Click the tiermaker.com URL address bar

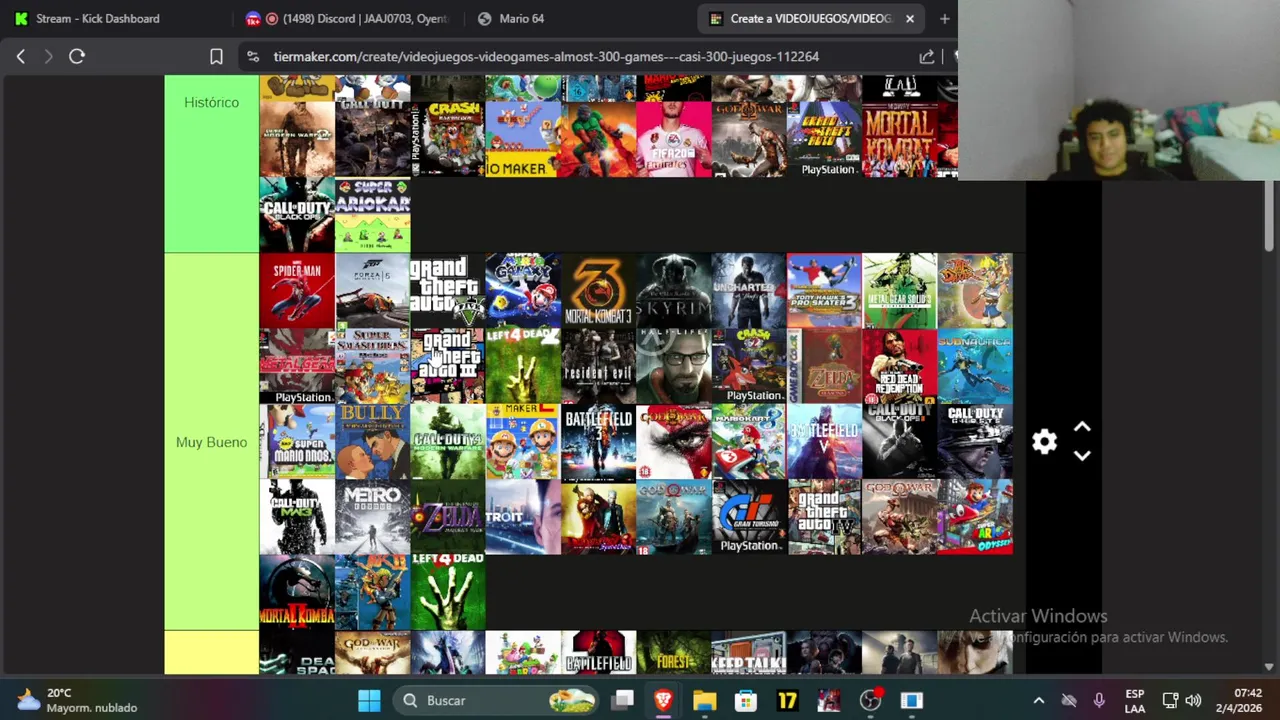coord(546,57)
